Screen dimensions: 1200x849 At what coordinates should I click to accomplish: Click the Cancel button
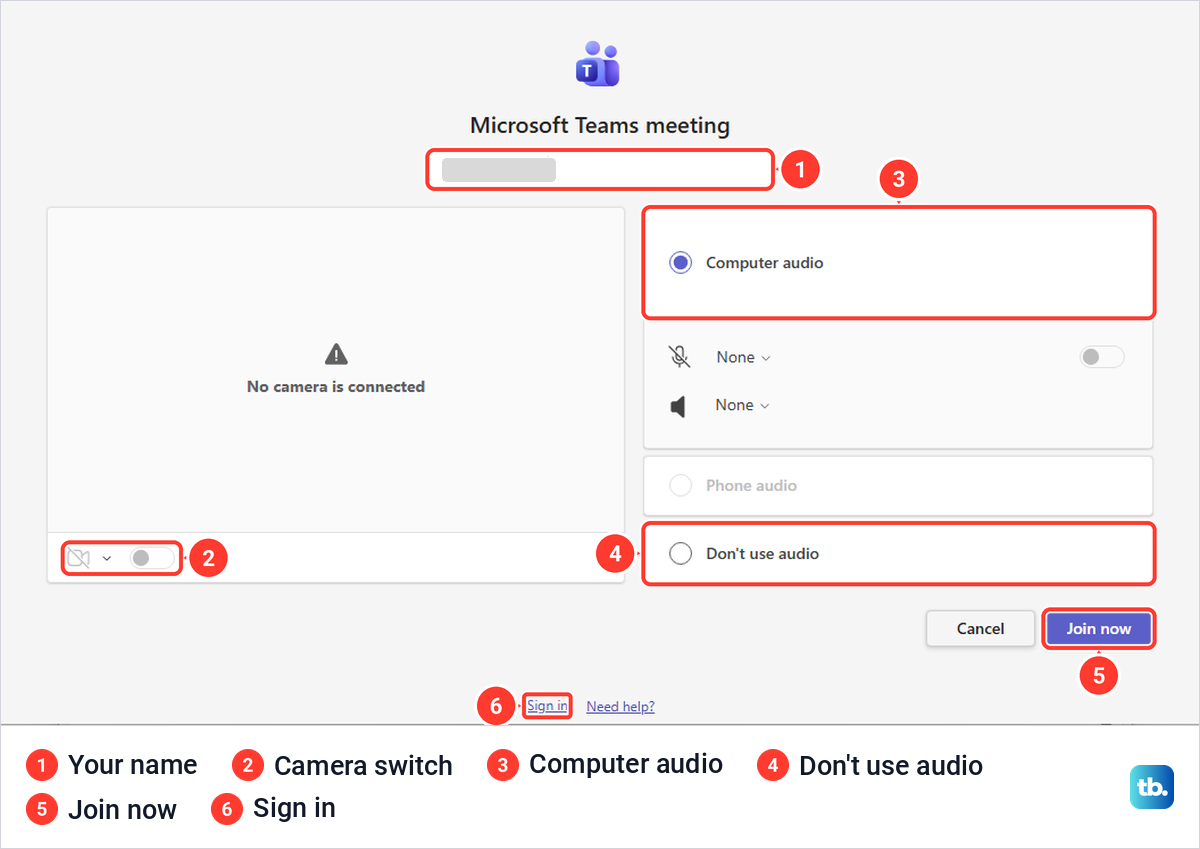(980, 629)
